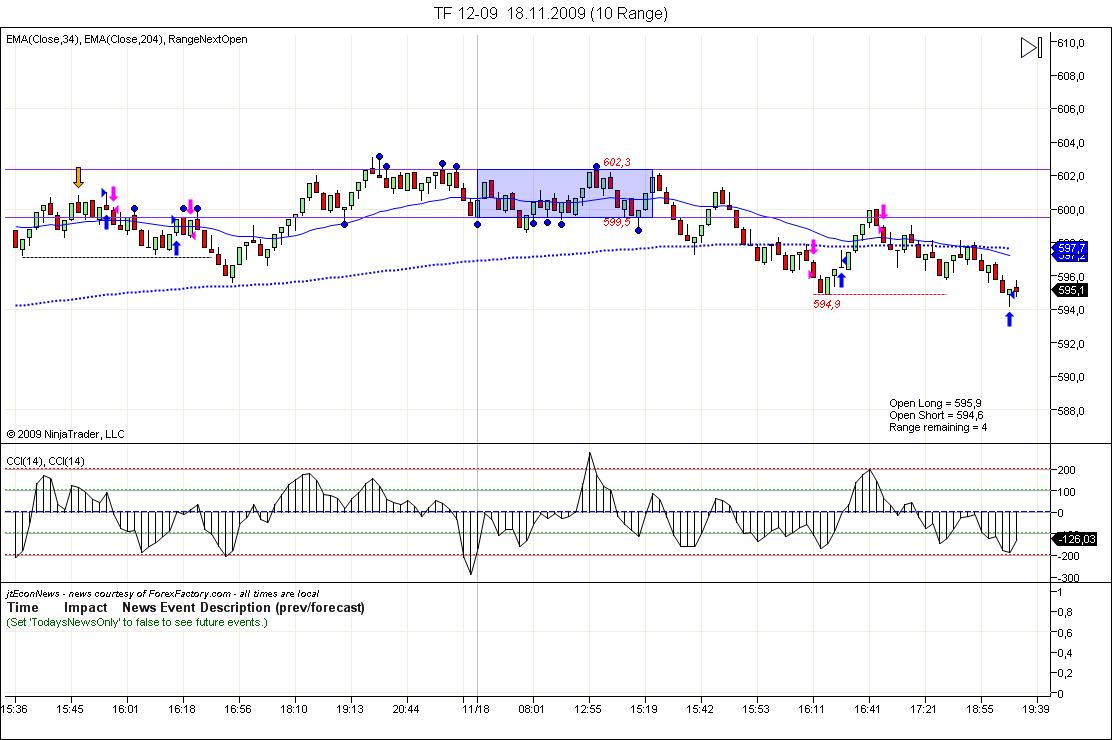This screenshot has width=1112, height=740.
Task: Select the blue 597,7 EMA price marker
Action: [x=1071, y=247]
